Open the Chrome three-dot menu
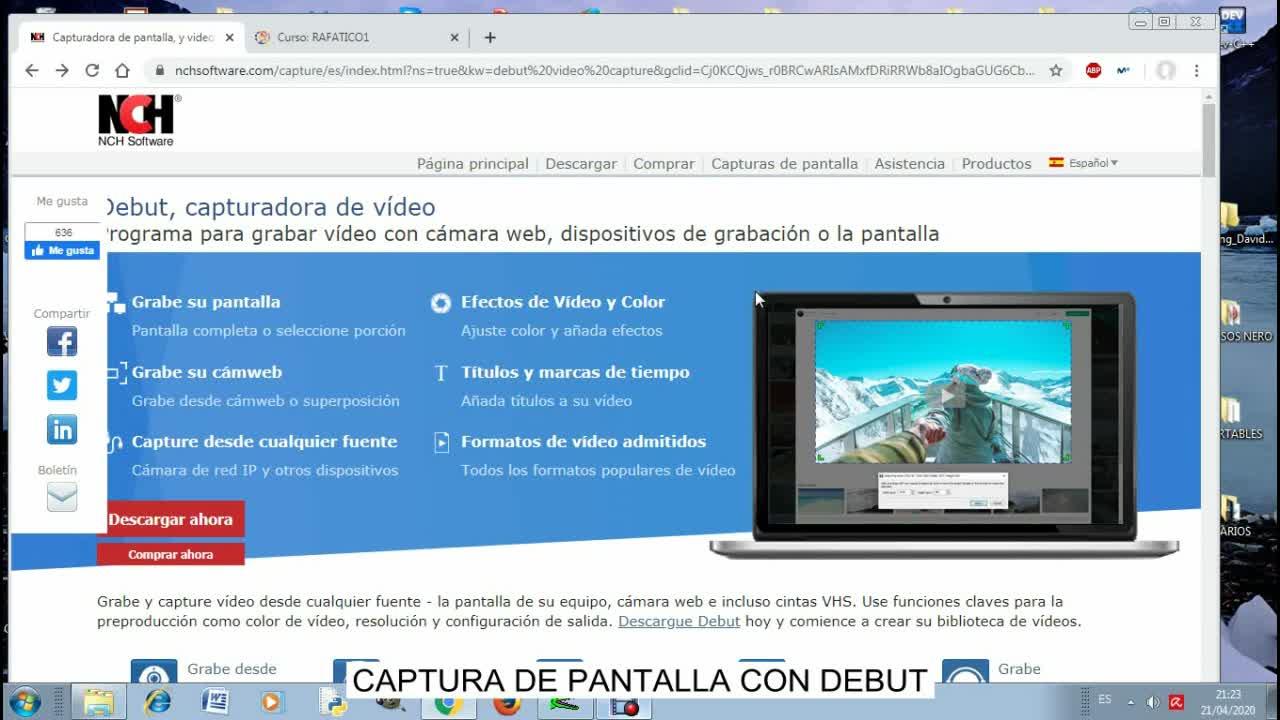The width and height of the screenshot is (1280, 720). [1196, 70]
